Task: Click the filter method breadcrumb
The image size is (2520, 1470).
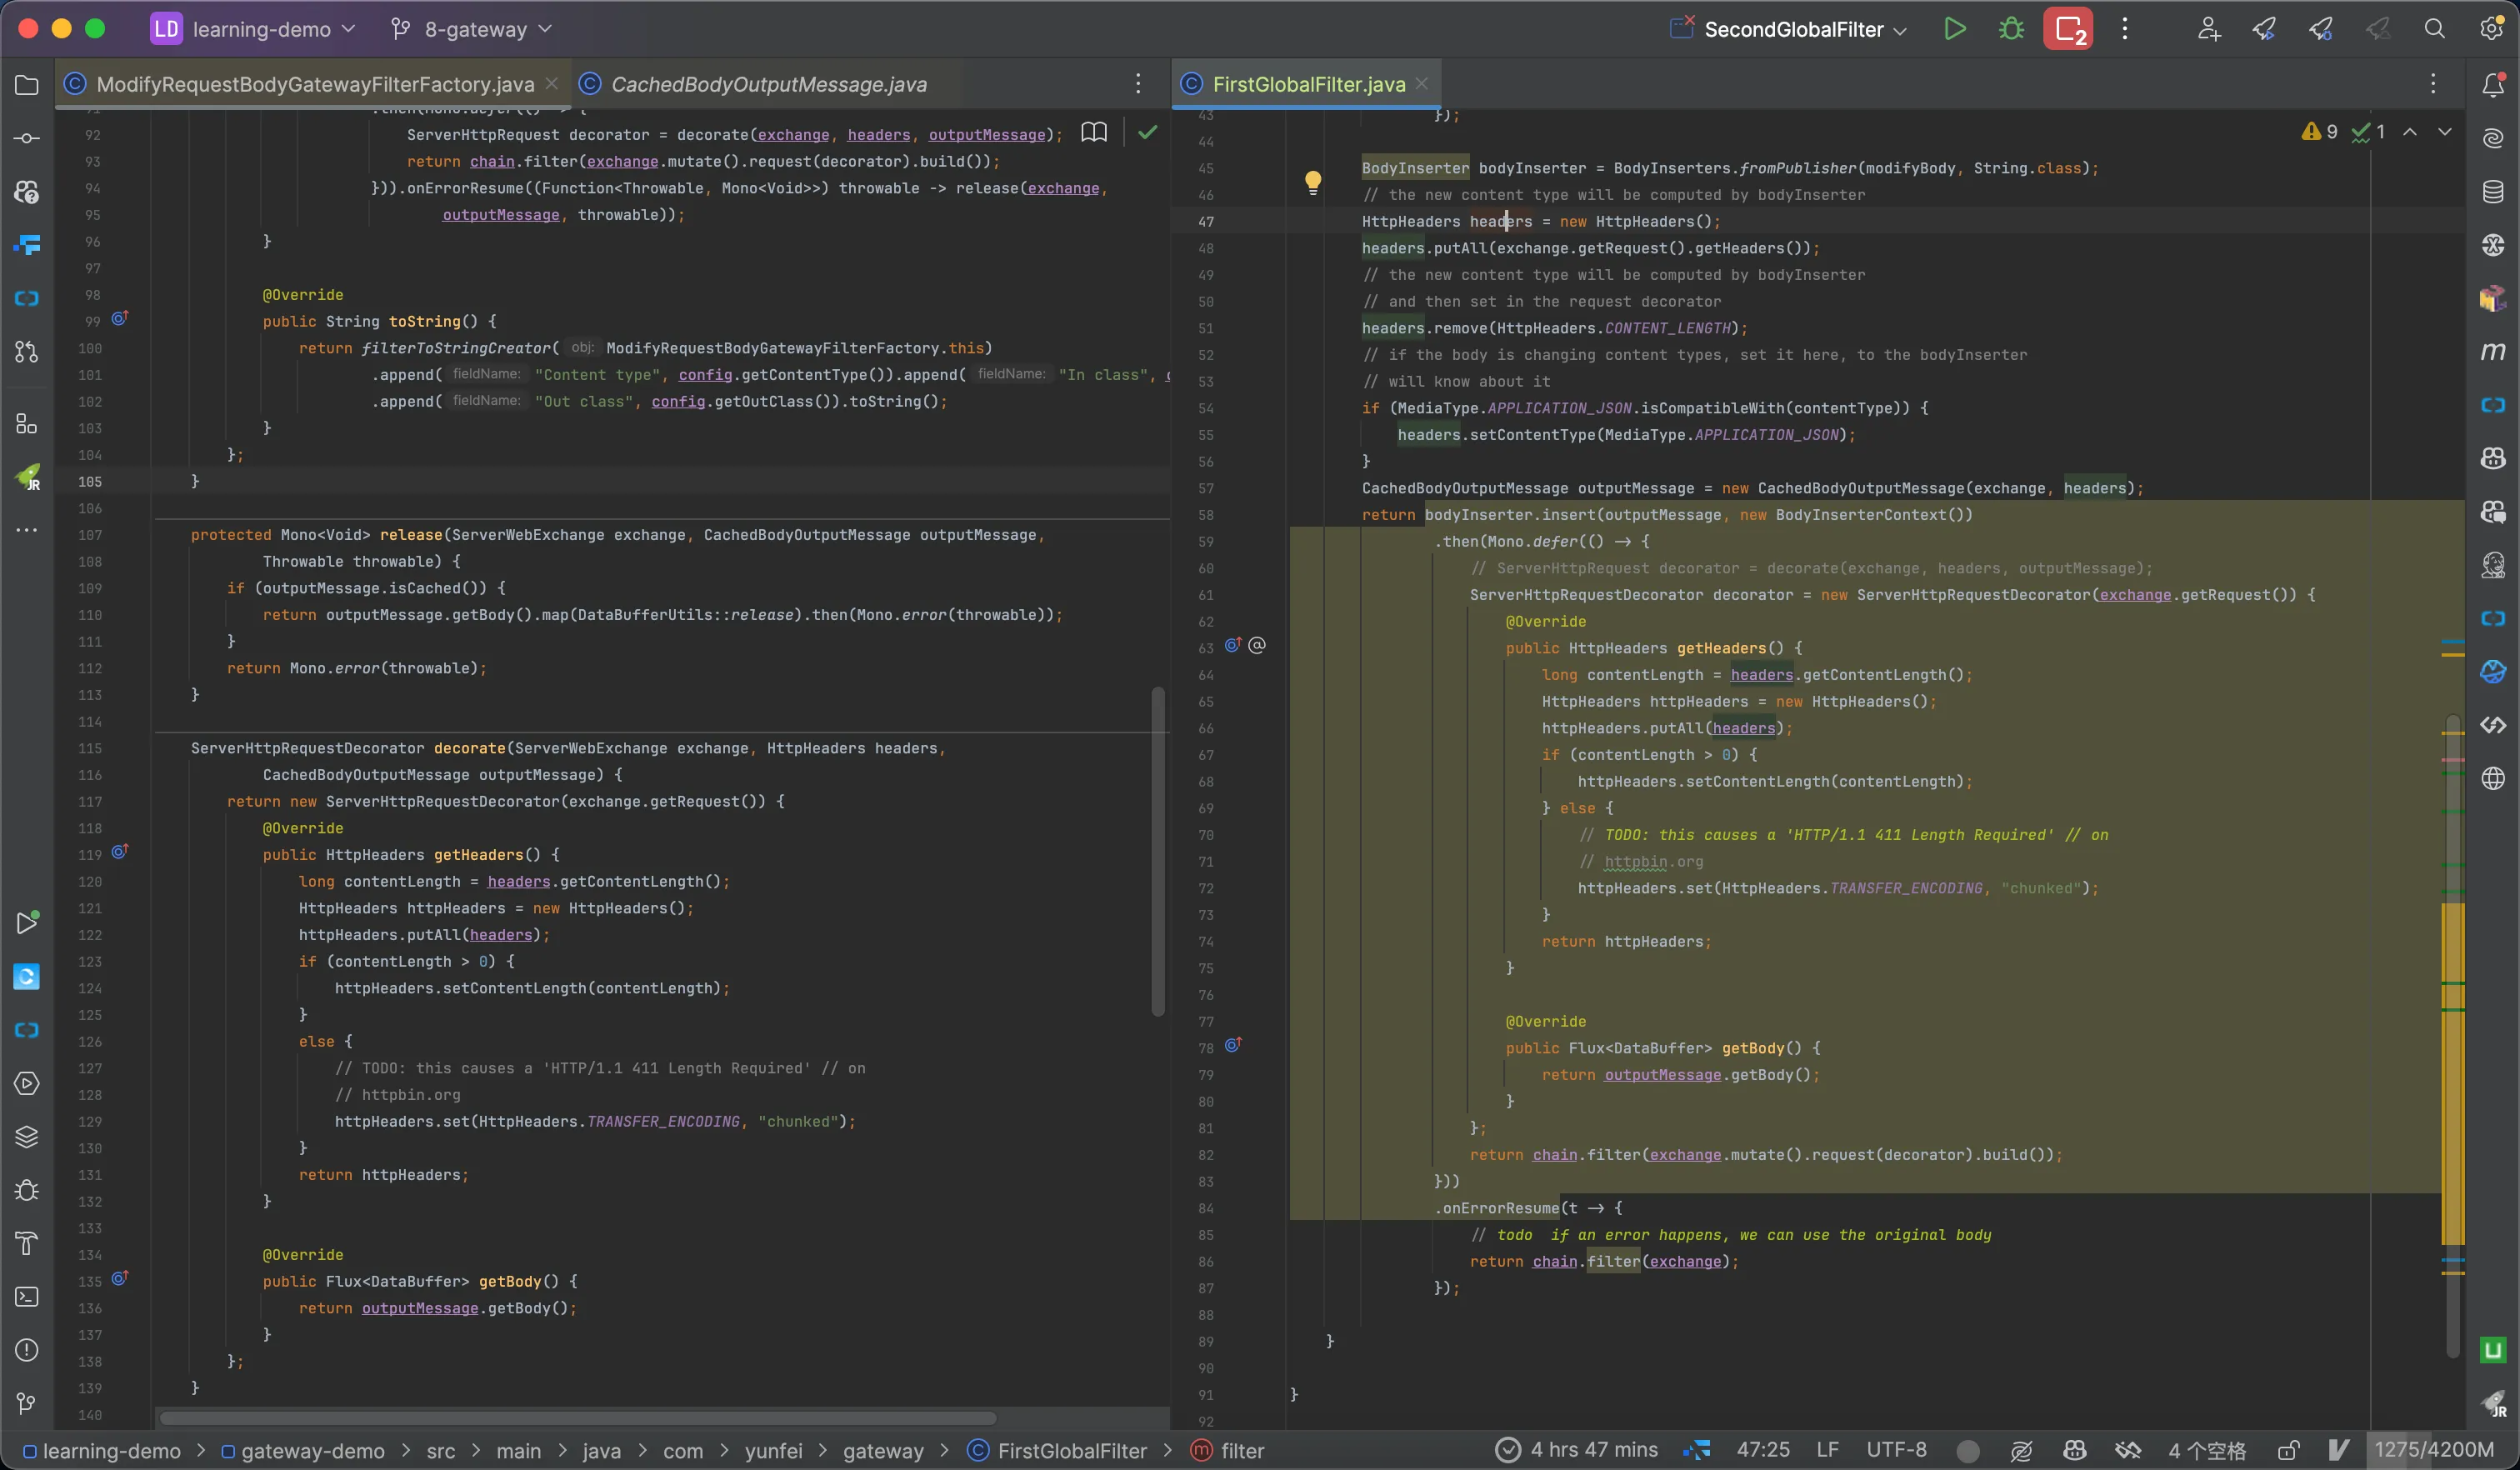Action: (1228, 1450)
